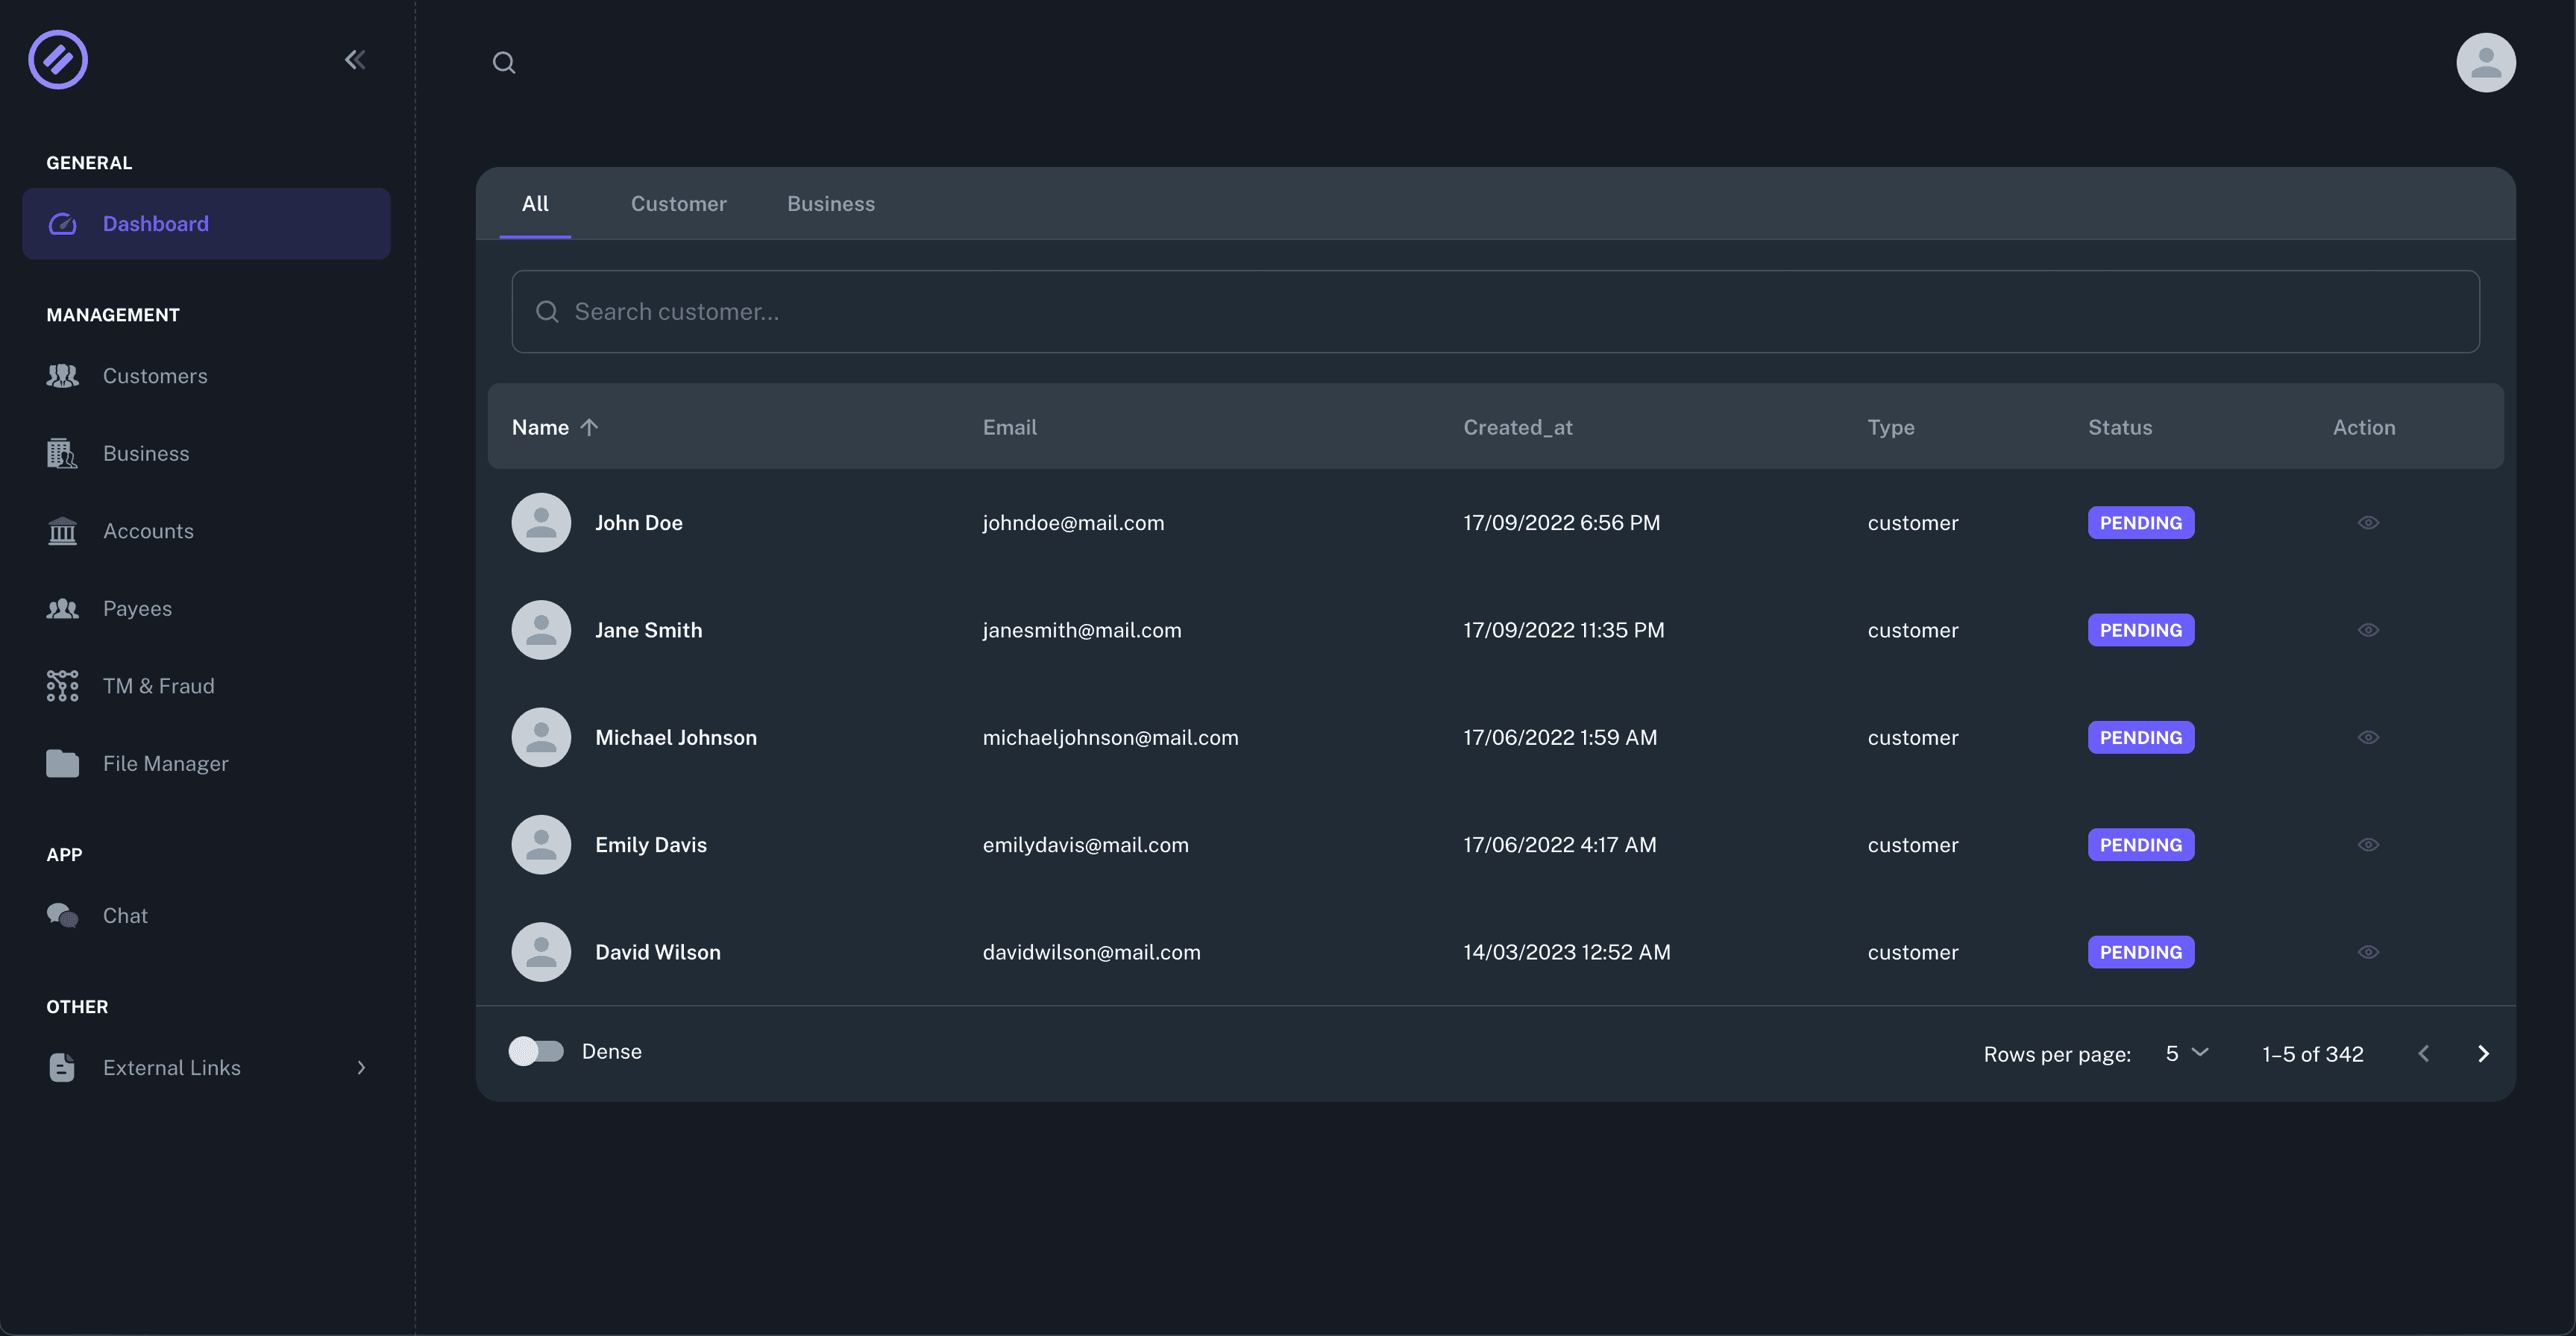Click the Dashboard icon in sidebar

point(61,223)
